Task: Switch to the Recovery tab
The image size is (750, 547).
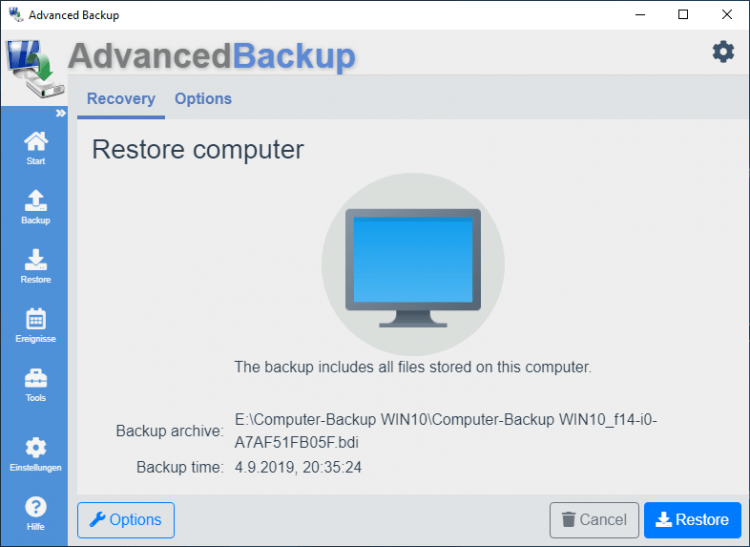Action: click(121, 99)
